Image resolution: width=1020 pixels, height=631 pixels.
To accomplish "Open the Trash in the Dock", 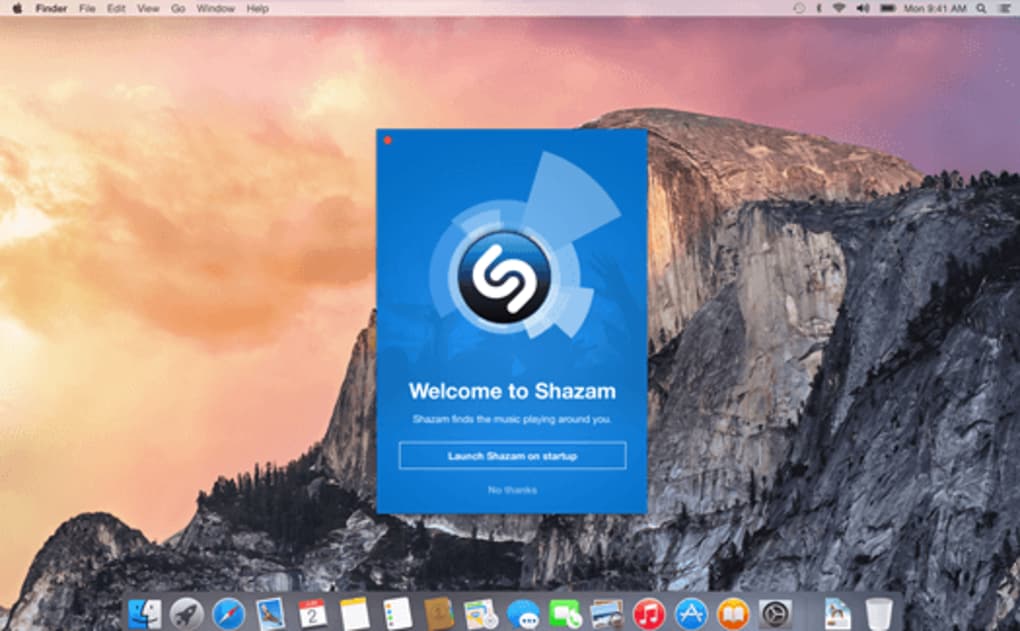I will 879,613.
